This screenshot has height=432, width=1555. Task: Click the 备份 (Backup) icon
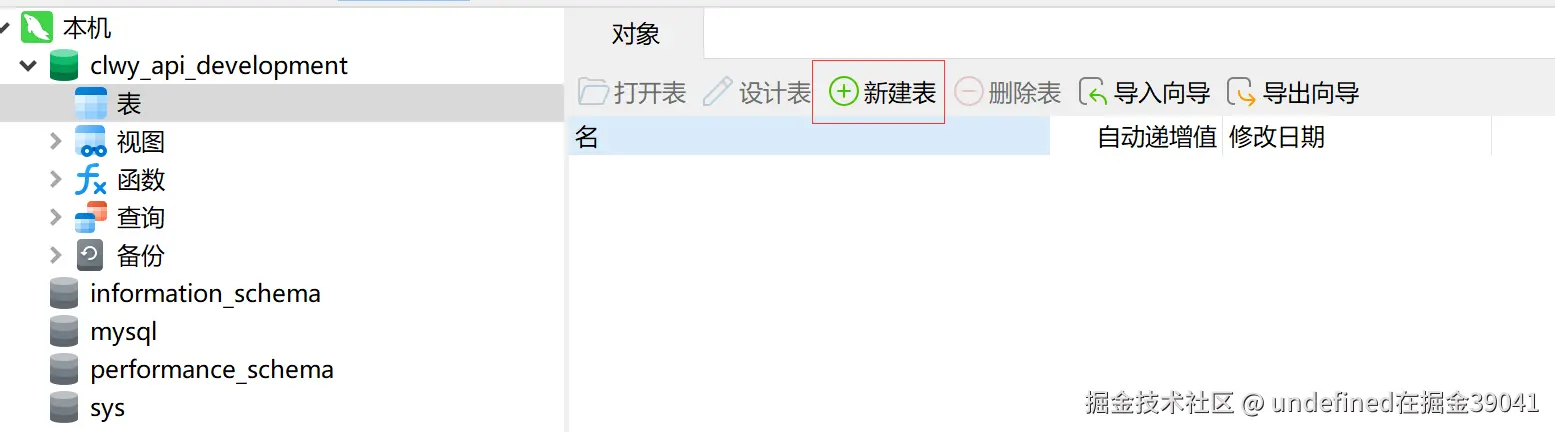(x=91, y=256)
